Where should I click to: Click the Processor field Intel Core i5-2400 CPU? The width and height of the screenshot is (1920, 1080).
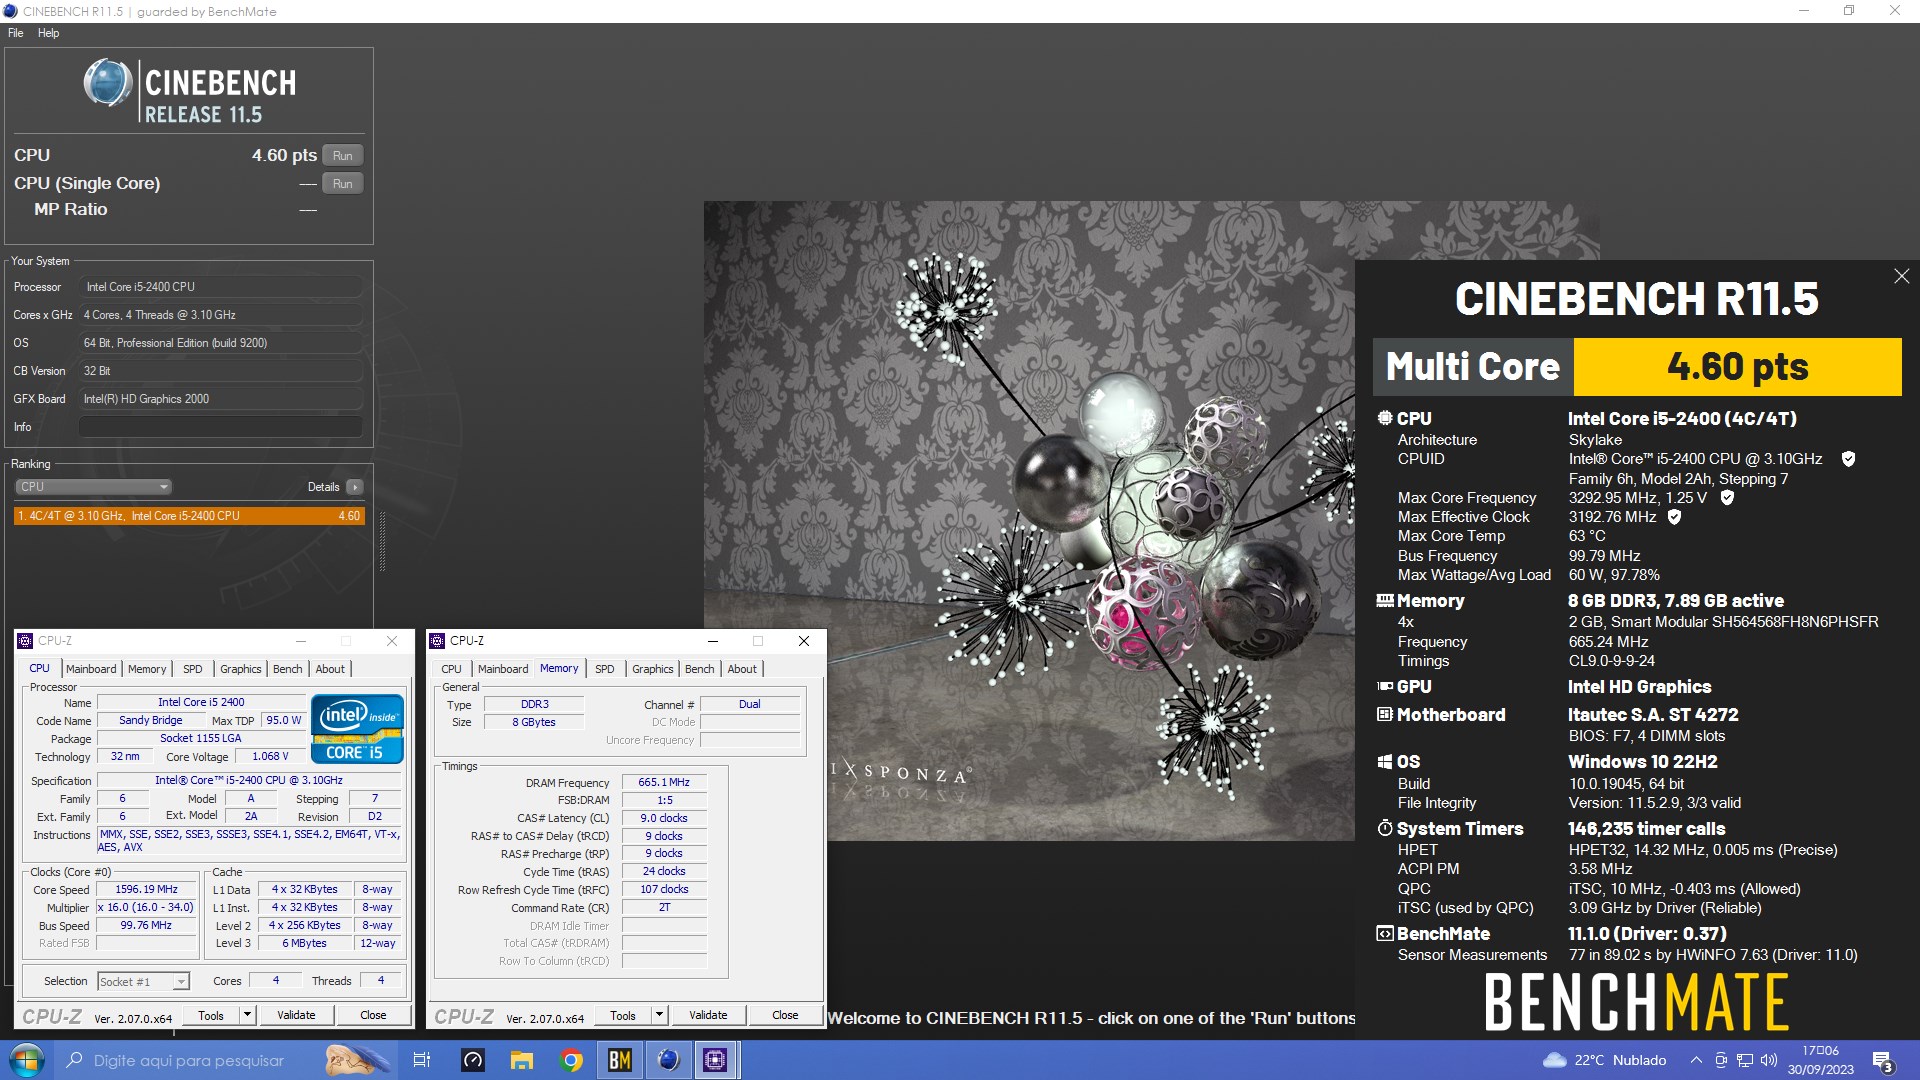pos(221,287)
